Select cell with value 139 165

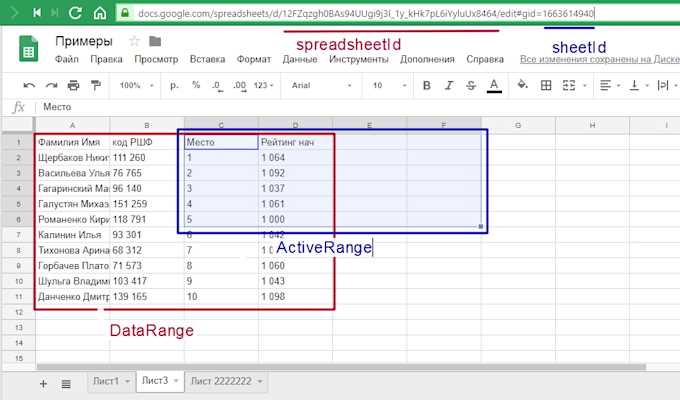(147, 296)
